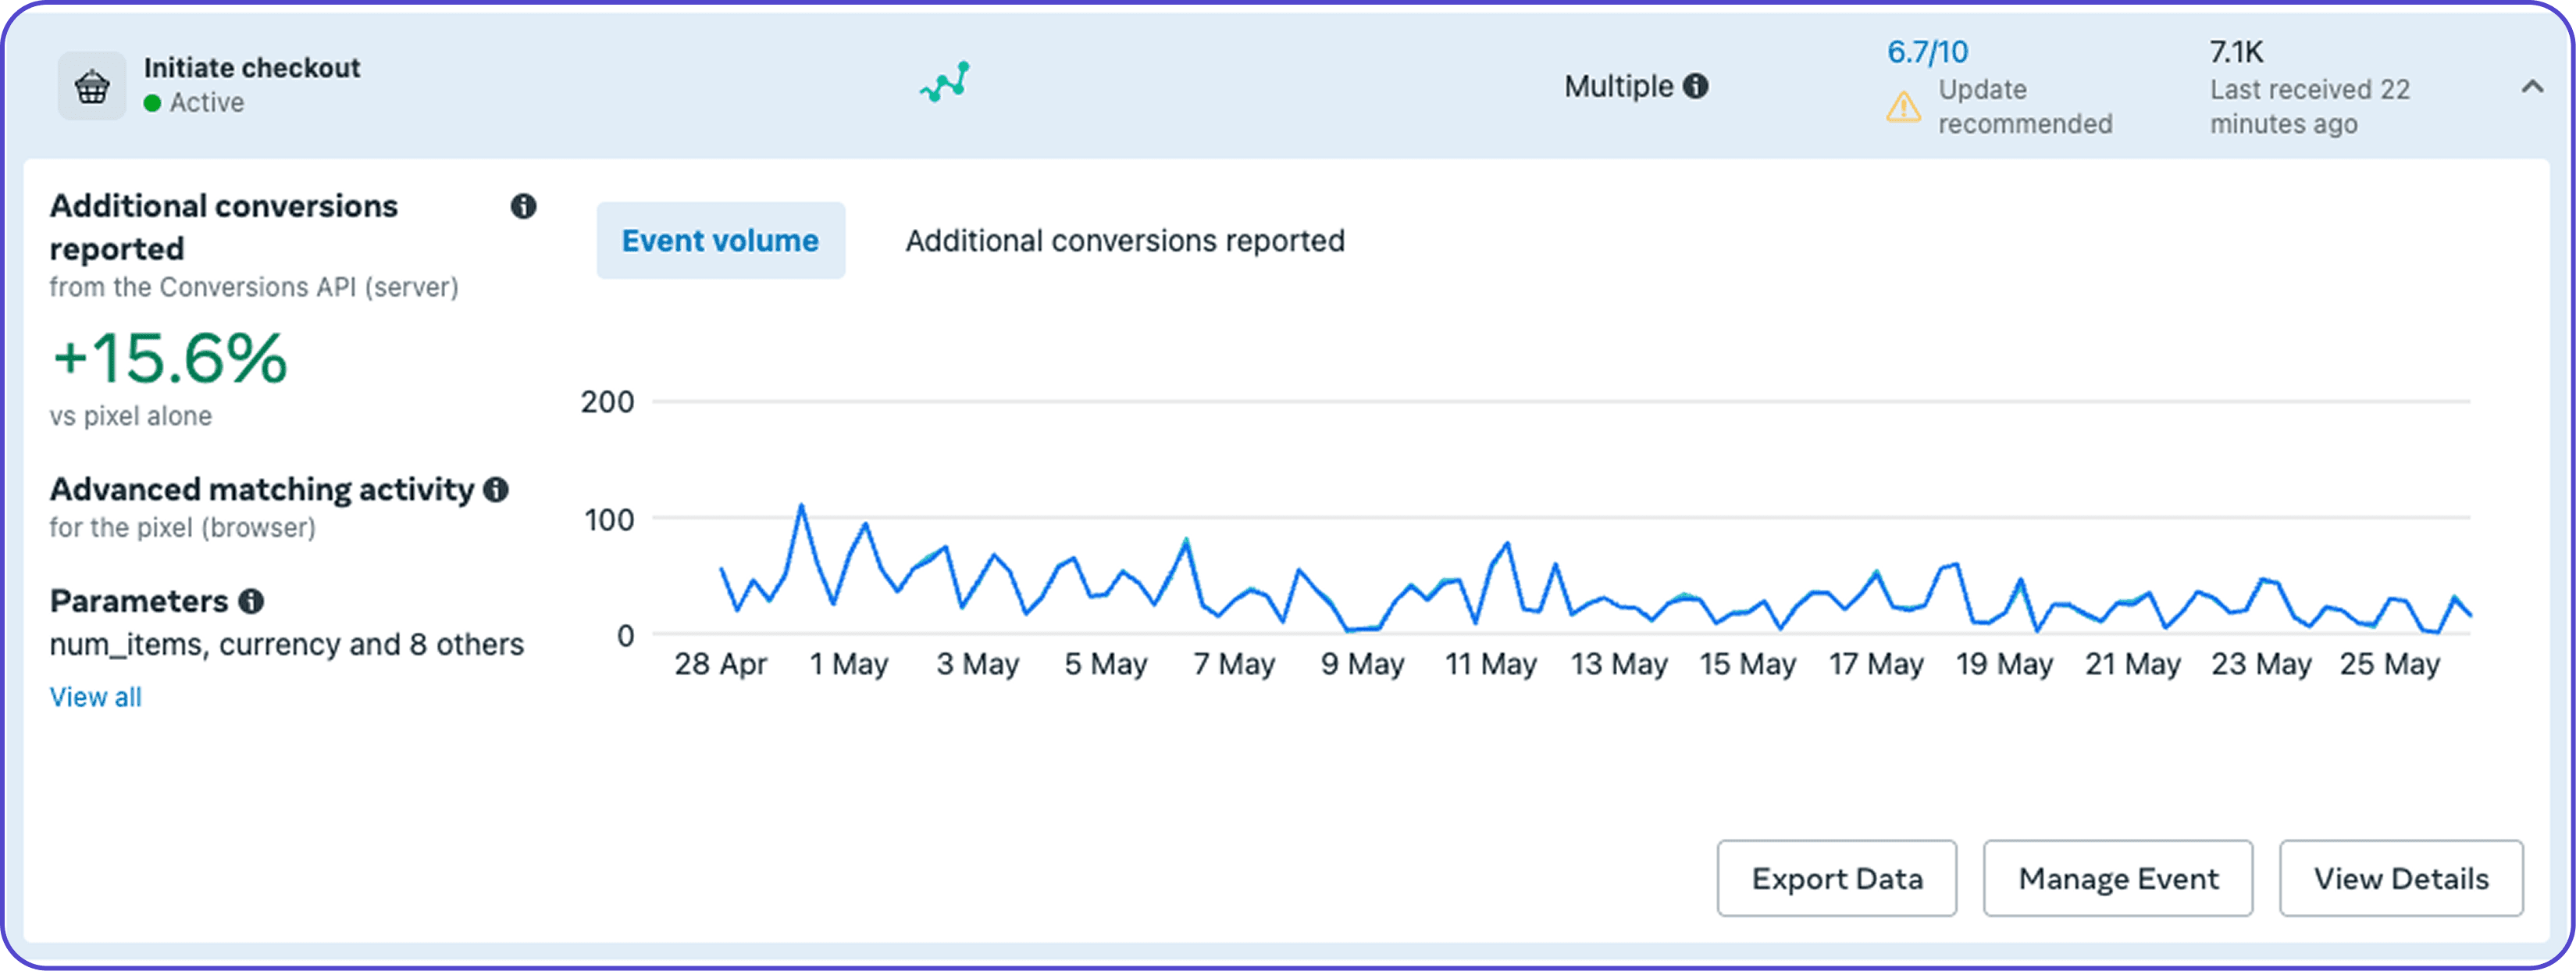
Task: Click the Initiate checkout basket icon
Action: pos(92,87)
